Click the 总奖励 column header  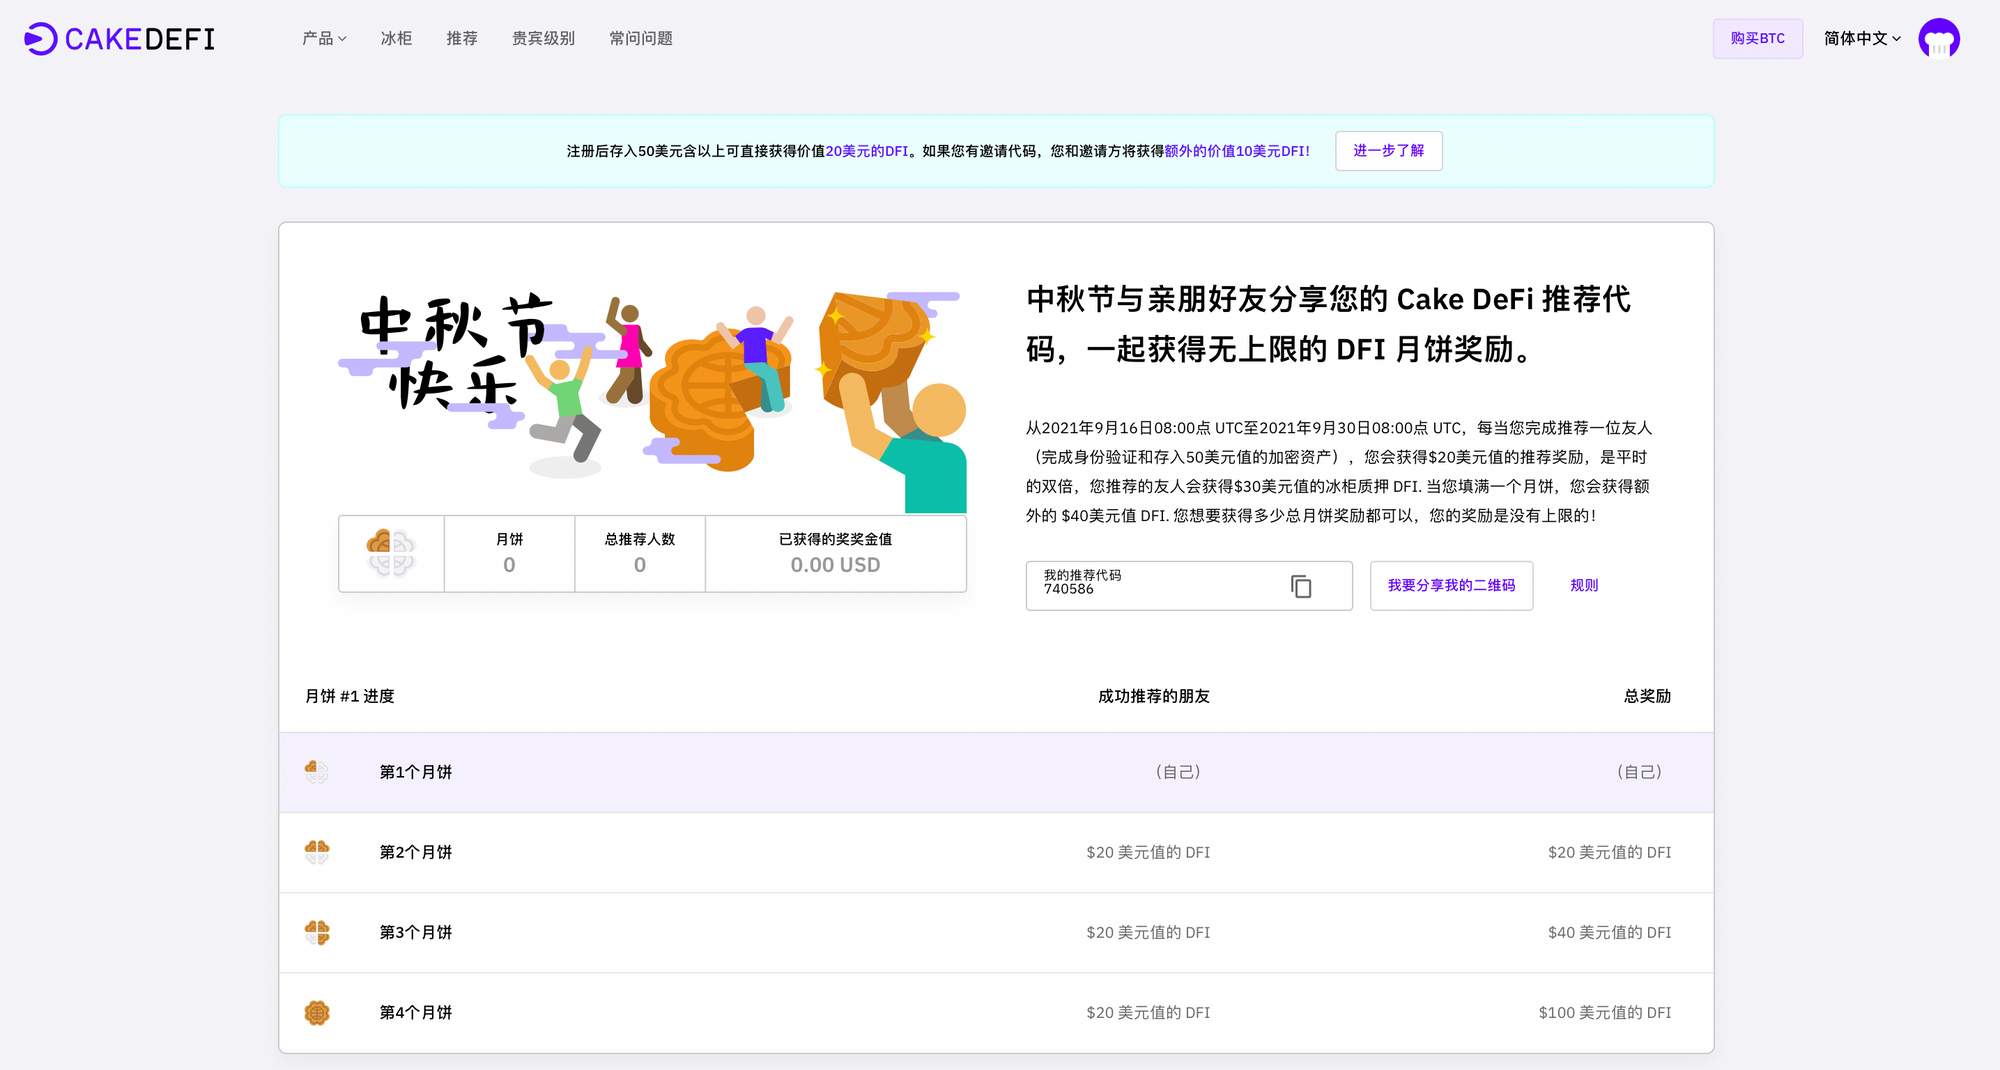(1648, 696)
